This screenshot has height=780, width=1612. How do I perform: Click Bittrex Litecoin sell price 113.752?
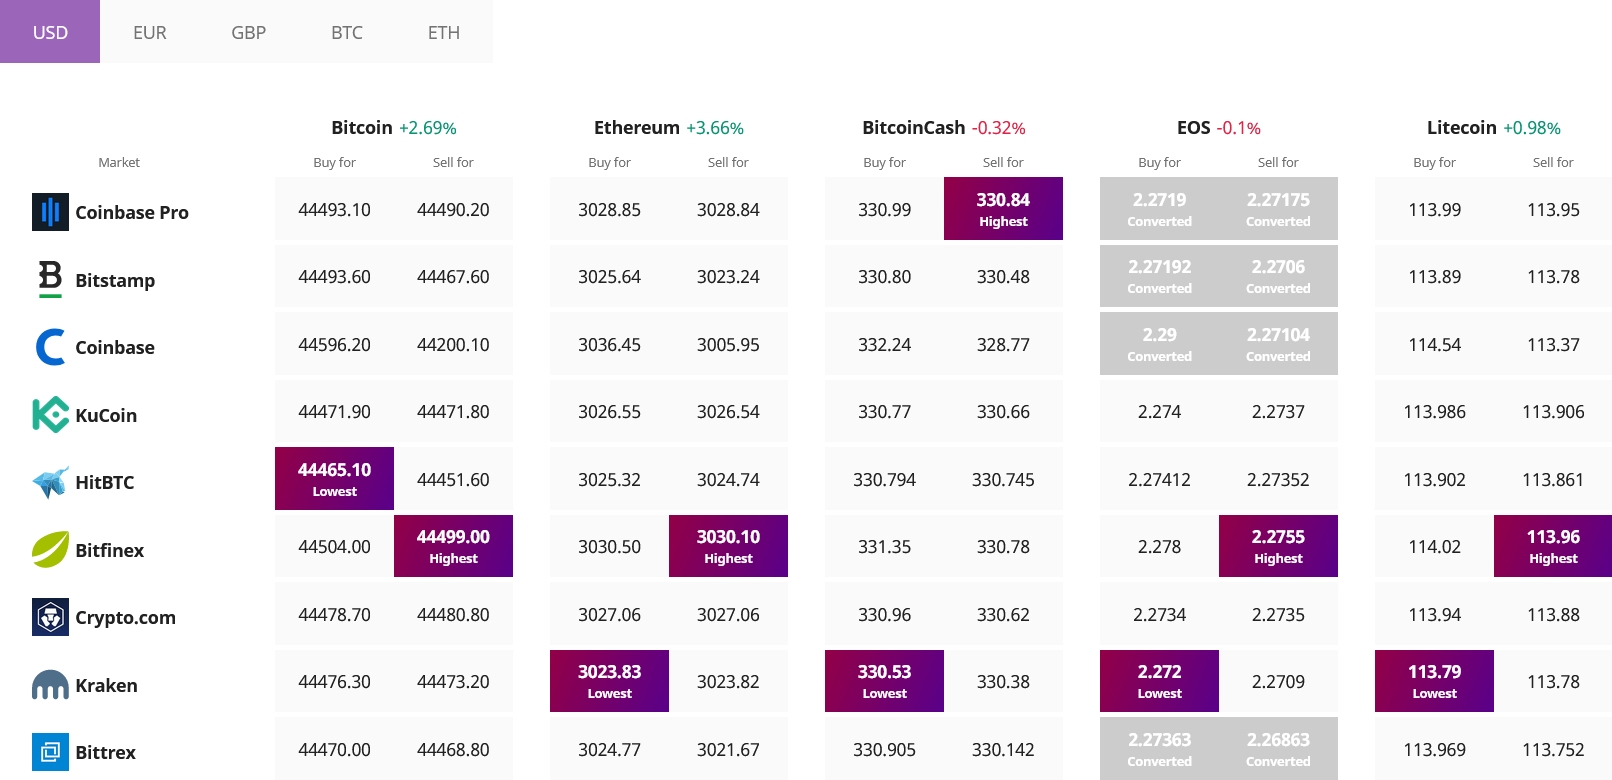tap(1553, 749)
